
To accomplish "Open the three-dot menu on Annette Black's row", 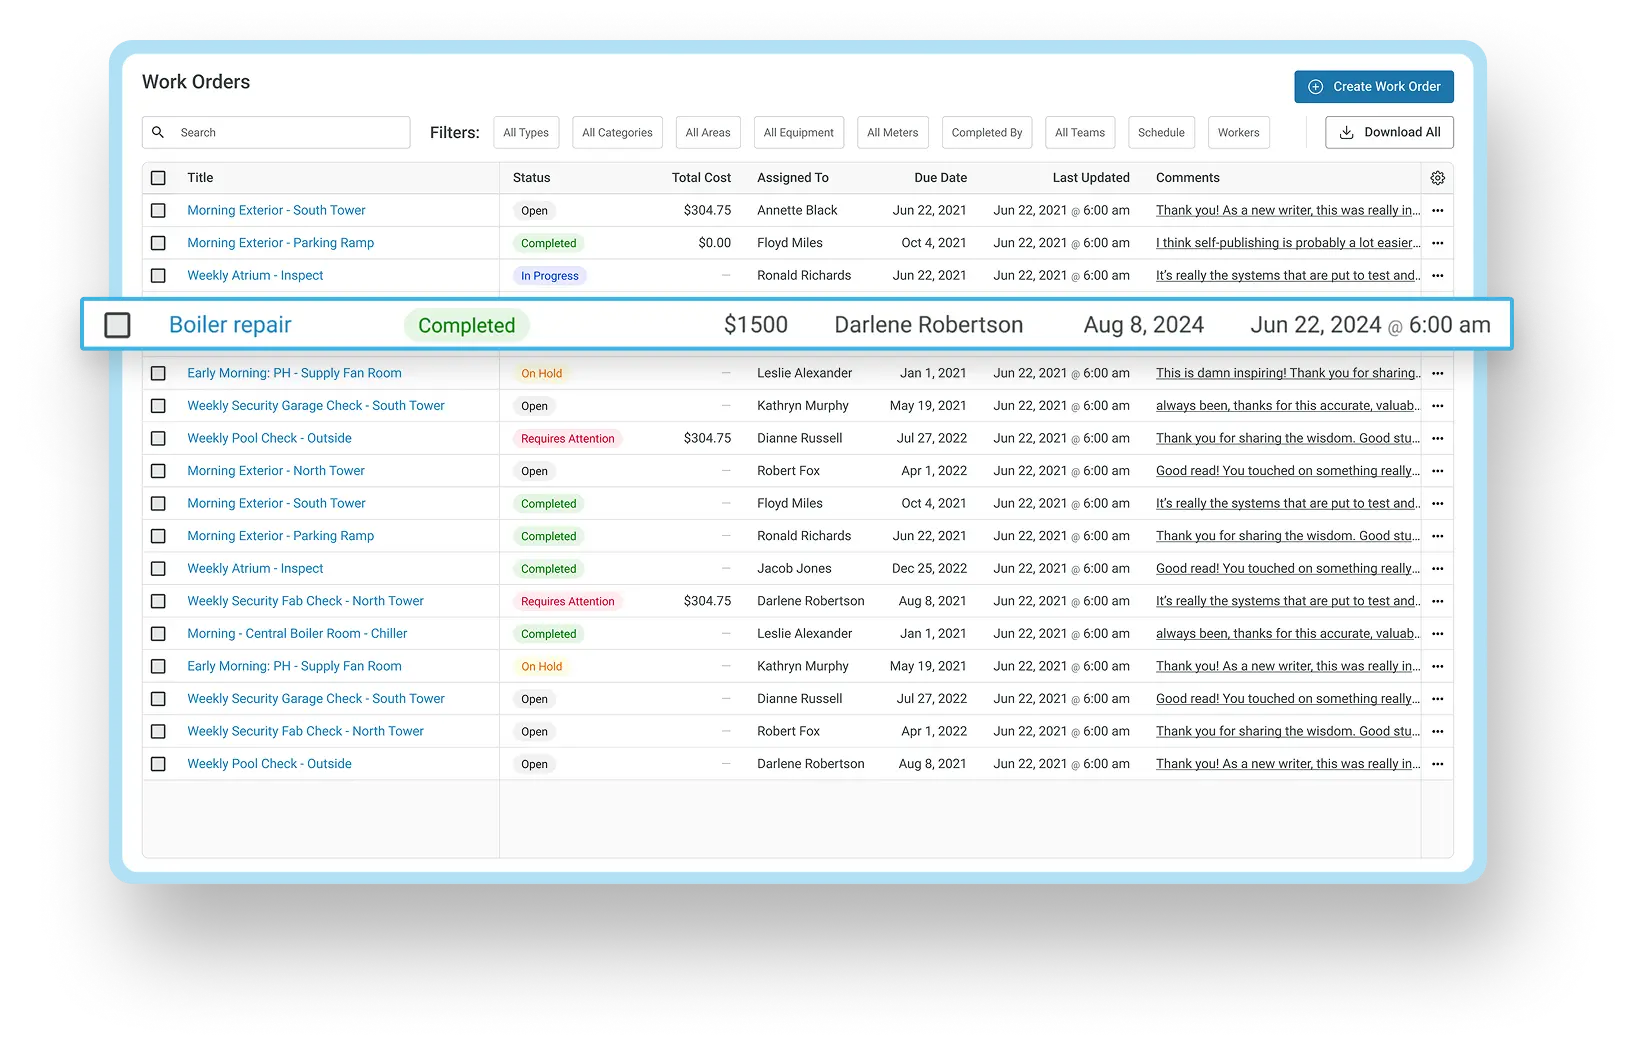I will (1437, 211).
